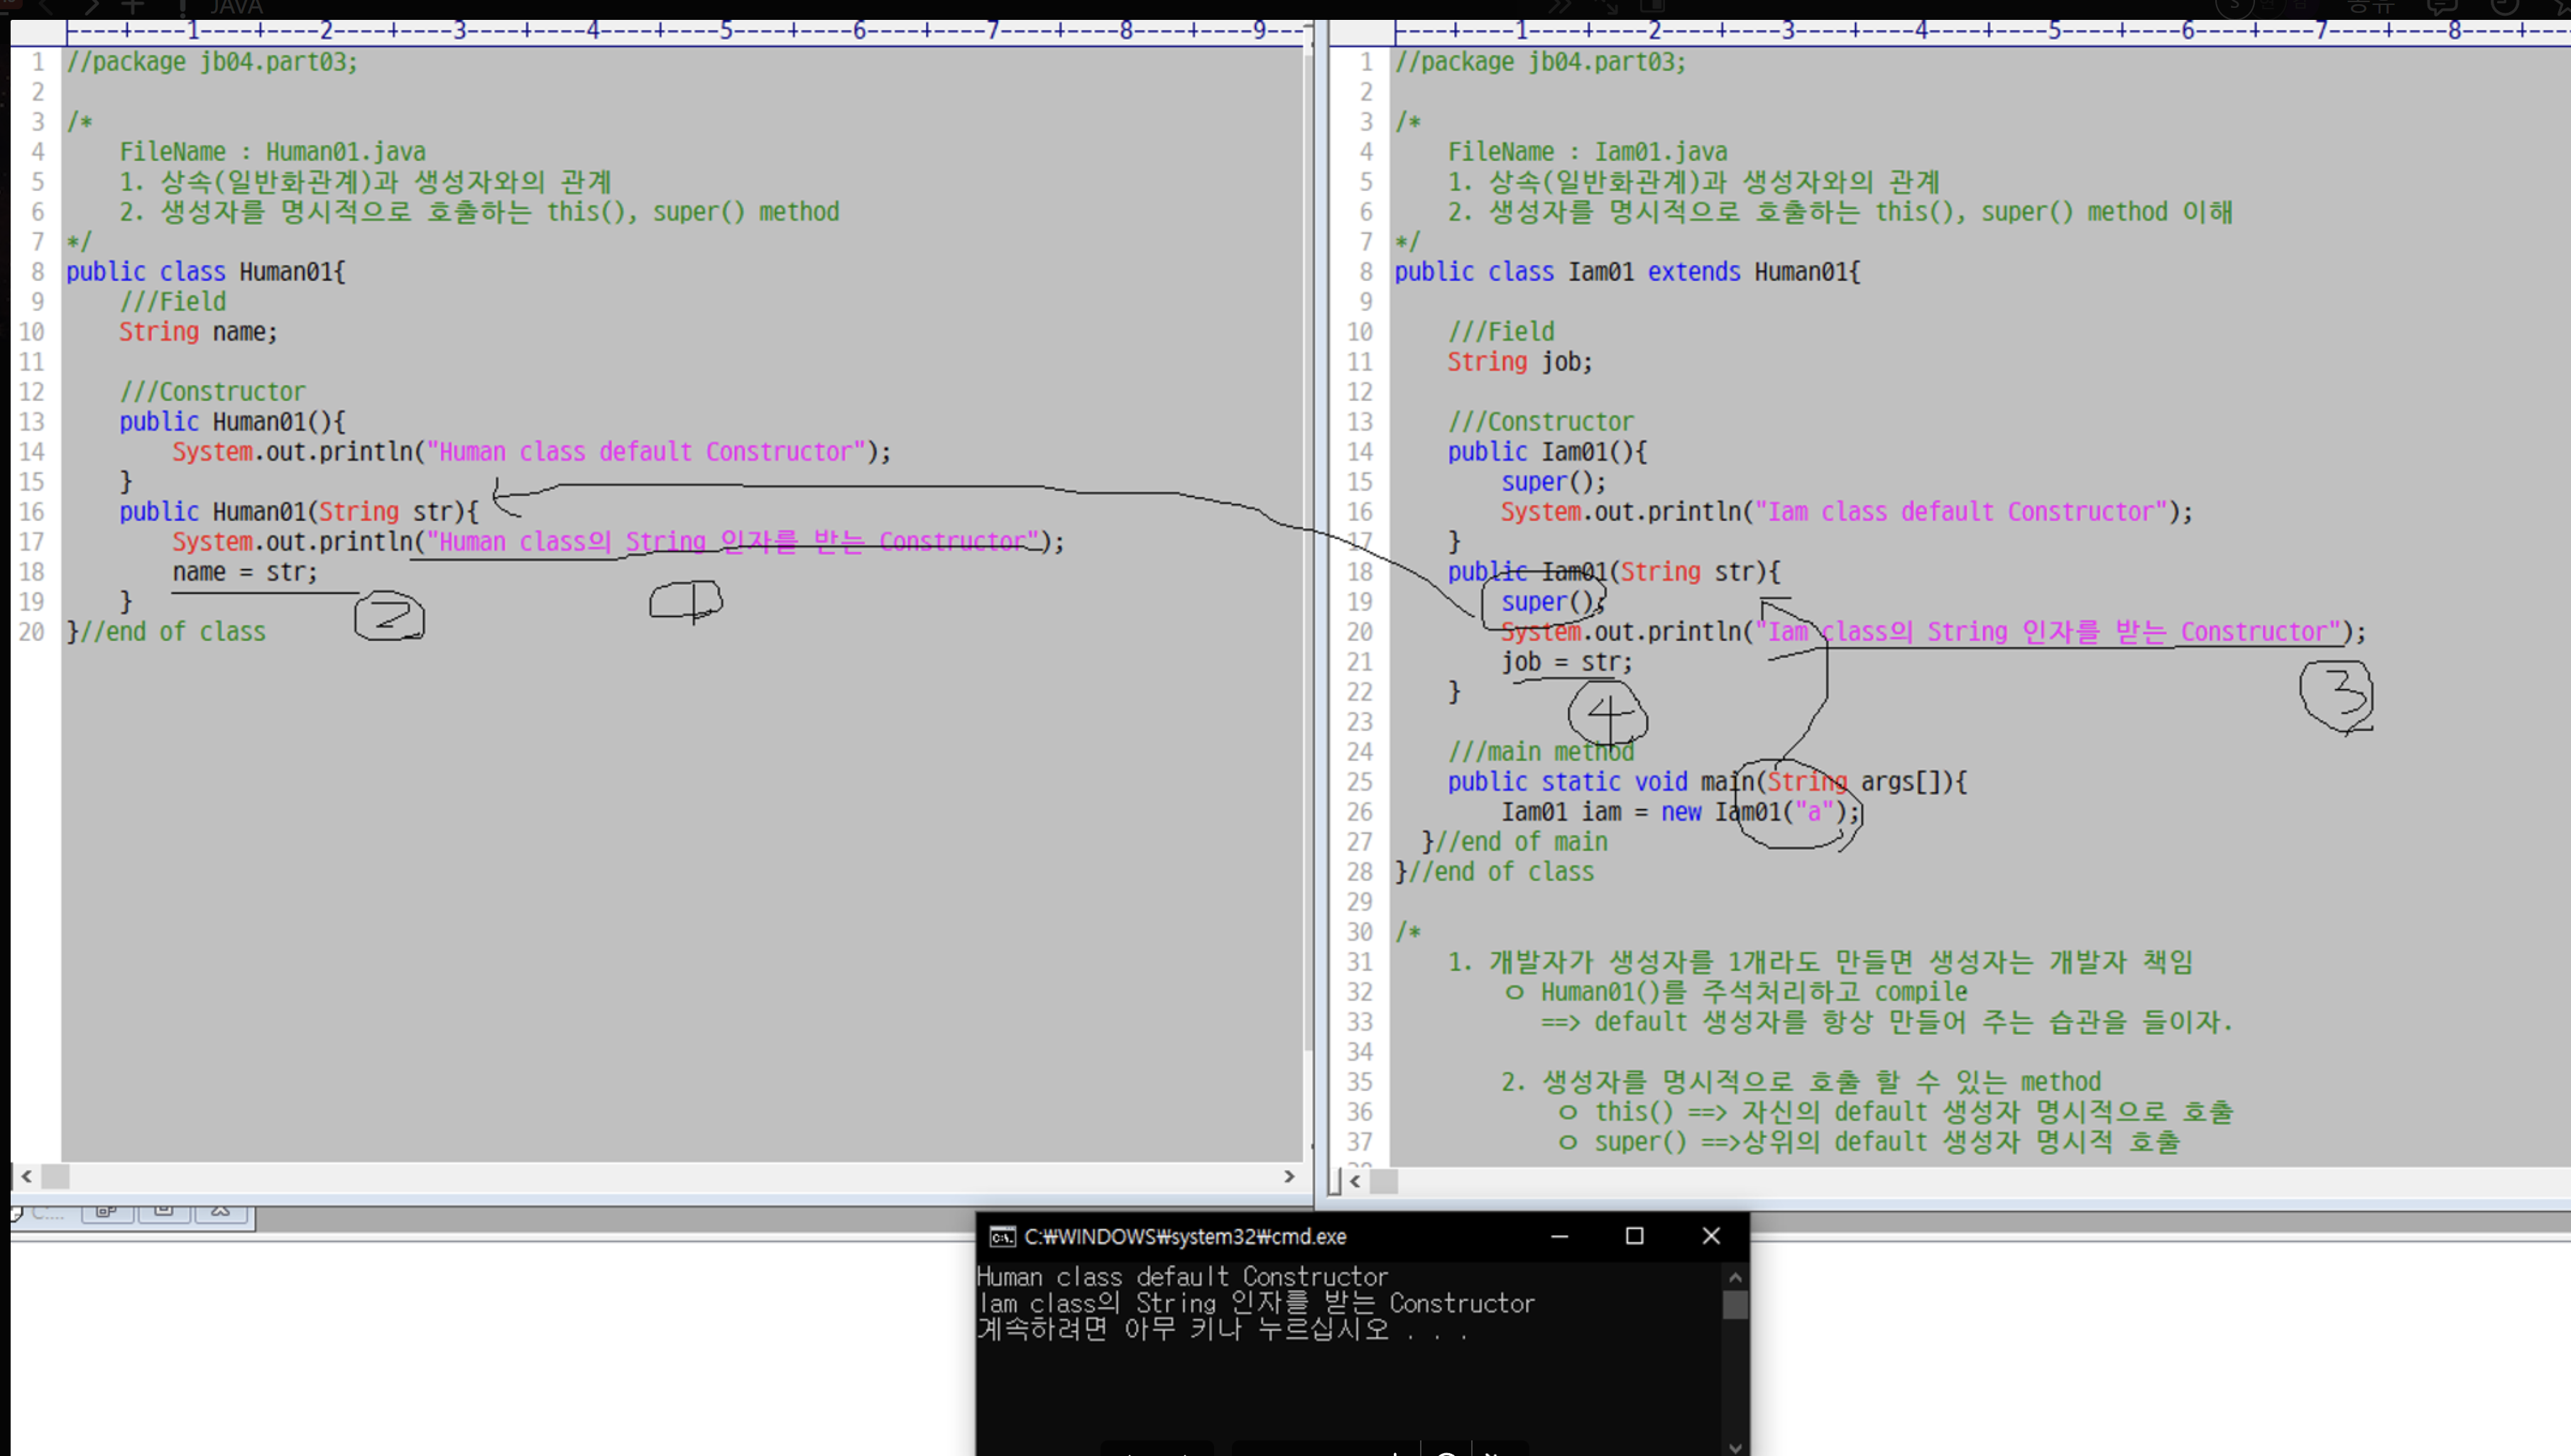This screenshot has height=1456, width=2571.
Task: Open the cmd.exe title bar system icon
Action: pos(1002,1237)
